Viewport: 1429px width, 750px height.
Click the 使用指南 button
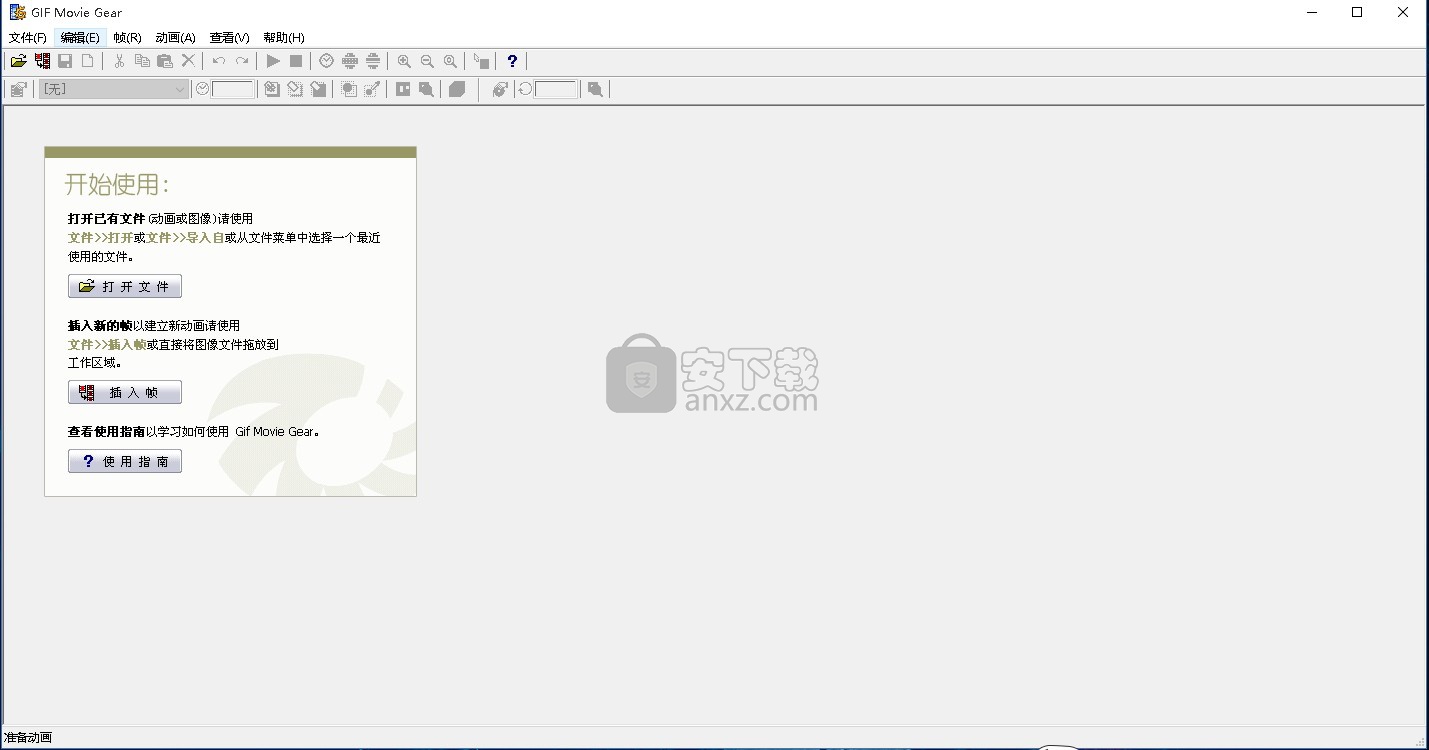click(125, 461)
